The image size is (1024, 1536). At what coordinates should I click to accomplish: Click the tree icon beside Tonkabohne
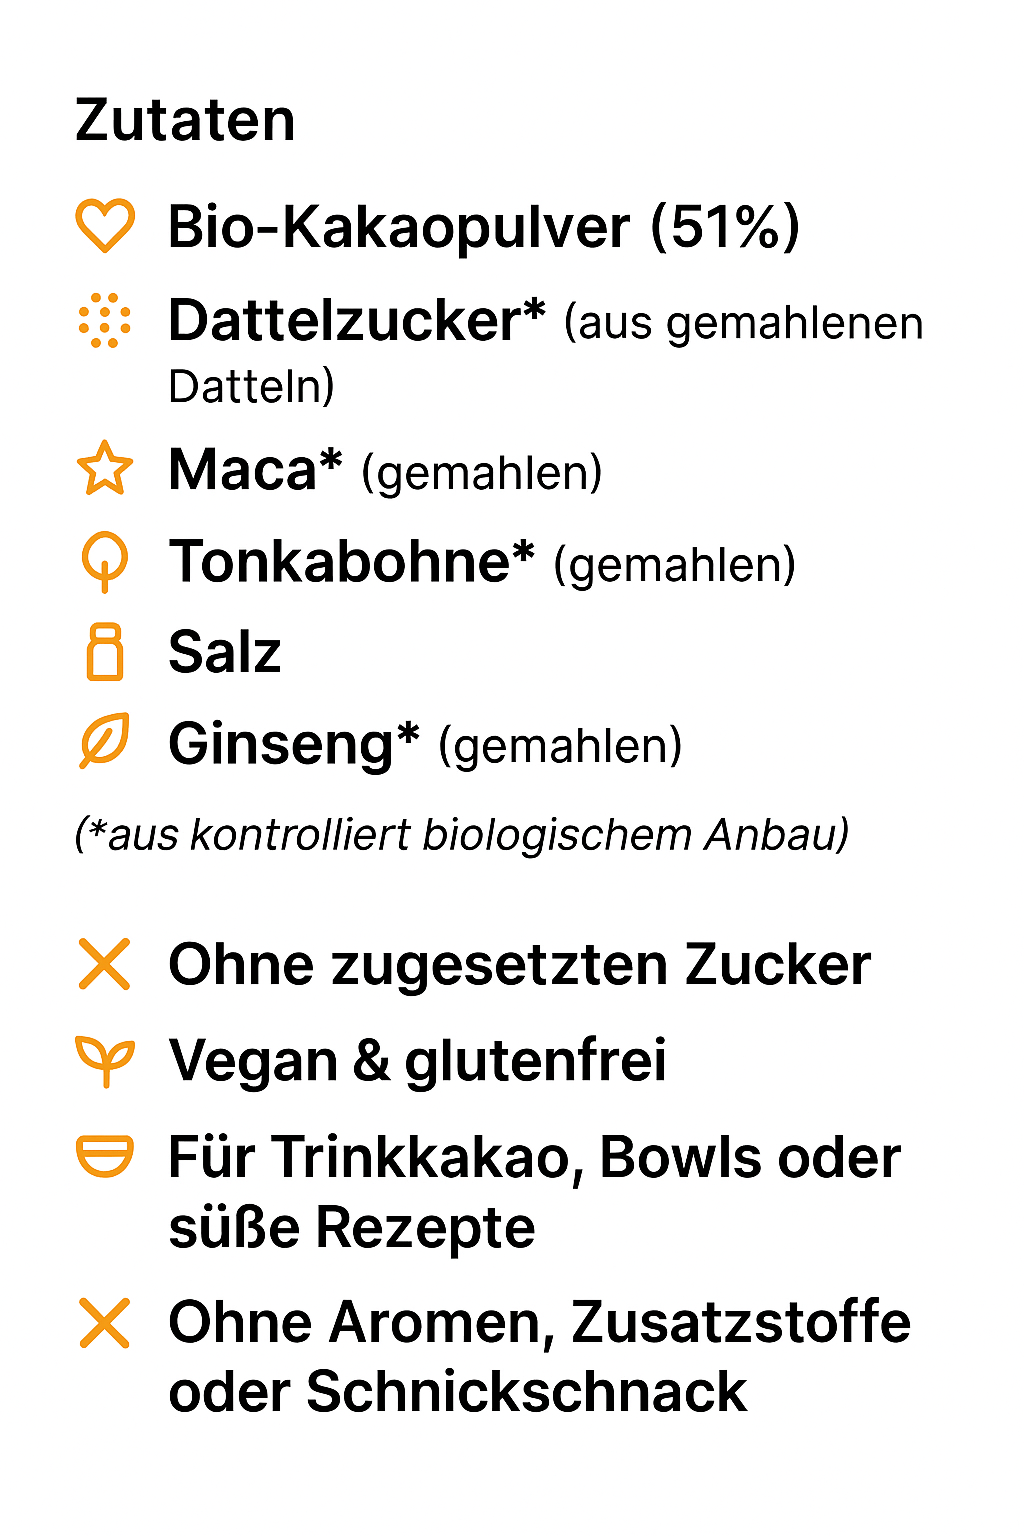coord(105,561)
